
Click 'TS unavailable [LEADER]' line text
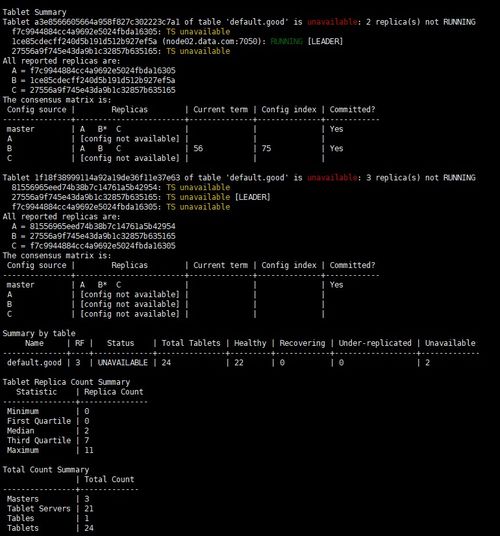point(218,197)
